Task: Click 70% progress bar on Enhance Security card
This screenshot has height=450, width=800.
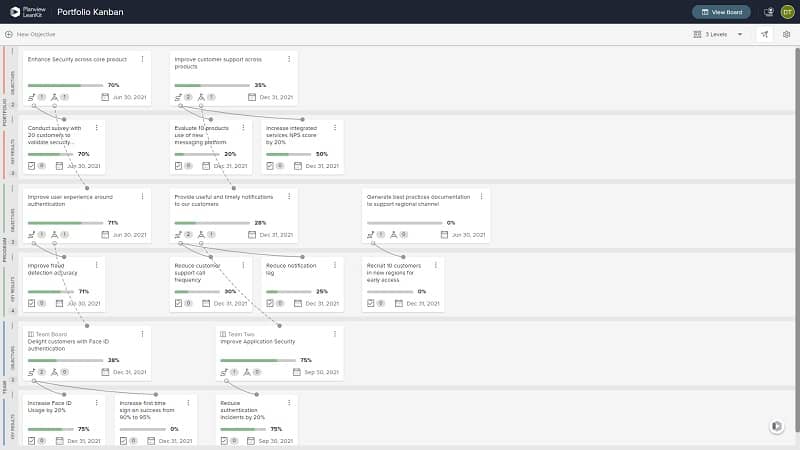Action: tap(65, 85)
